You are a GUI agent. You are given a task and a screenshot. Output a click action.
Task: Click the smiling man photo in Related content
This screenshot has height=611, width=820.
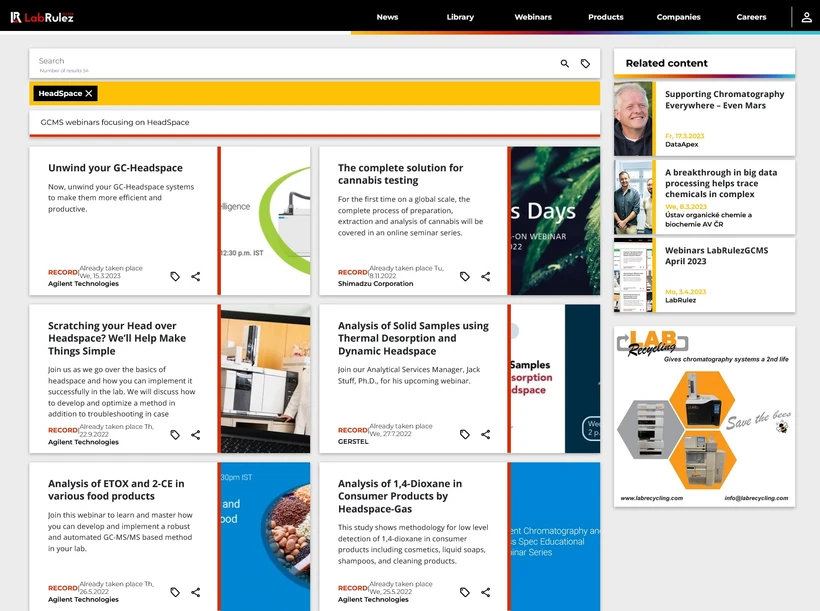(633, 119)
